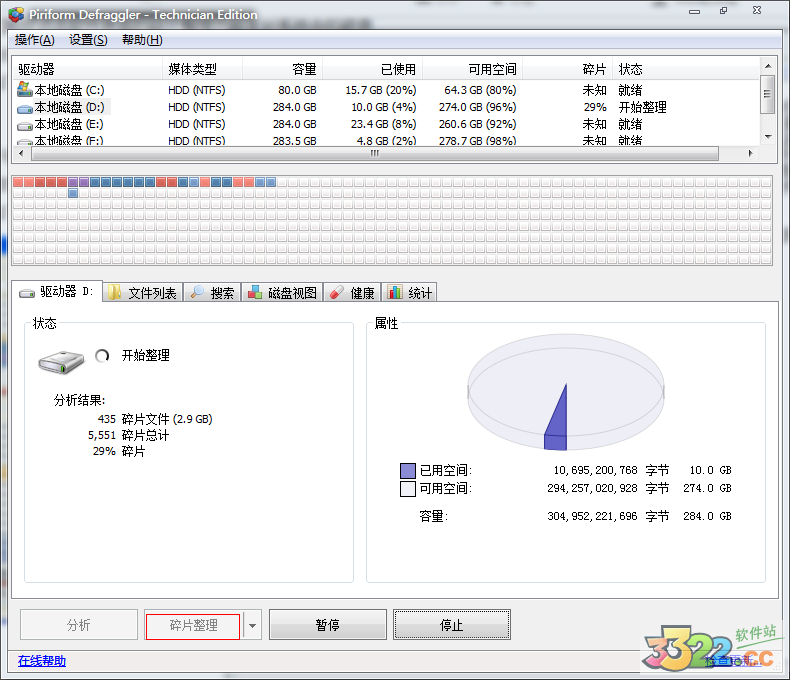Click drive list horizontal scroll left arrow

click(x=21, y=154)
